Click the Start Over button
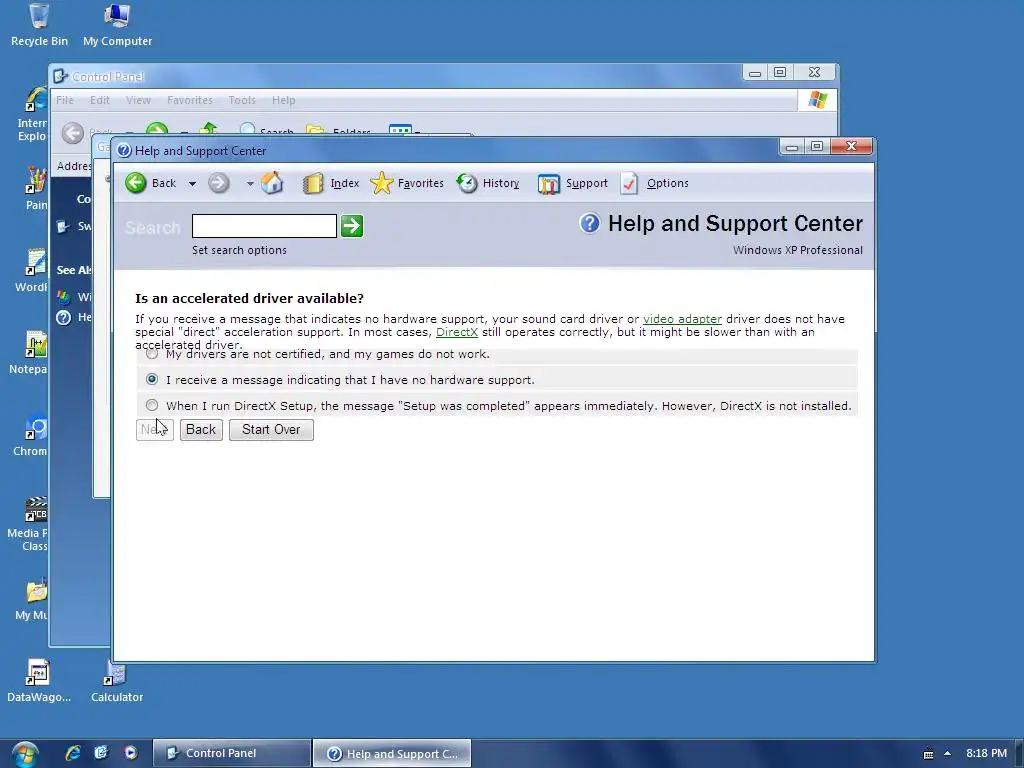Screen dimensions: 1024x768 [x=271, y=430]
